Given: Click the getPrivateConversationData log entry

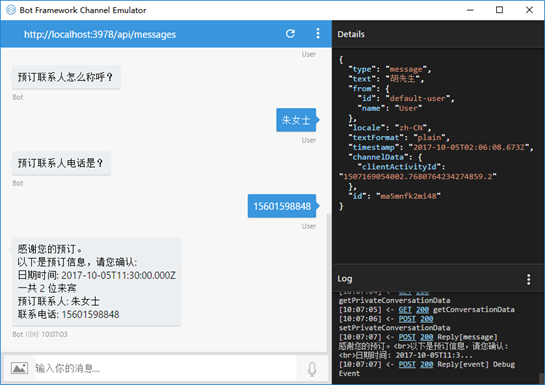Looking at the screenshot, I should click(394, 301).
